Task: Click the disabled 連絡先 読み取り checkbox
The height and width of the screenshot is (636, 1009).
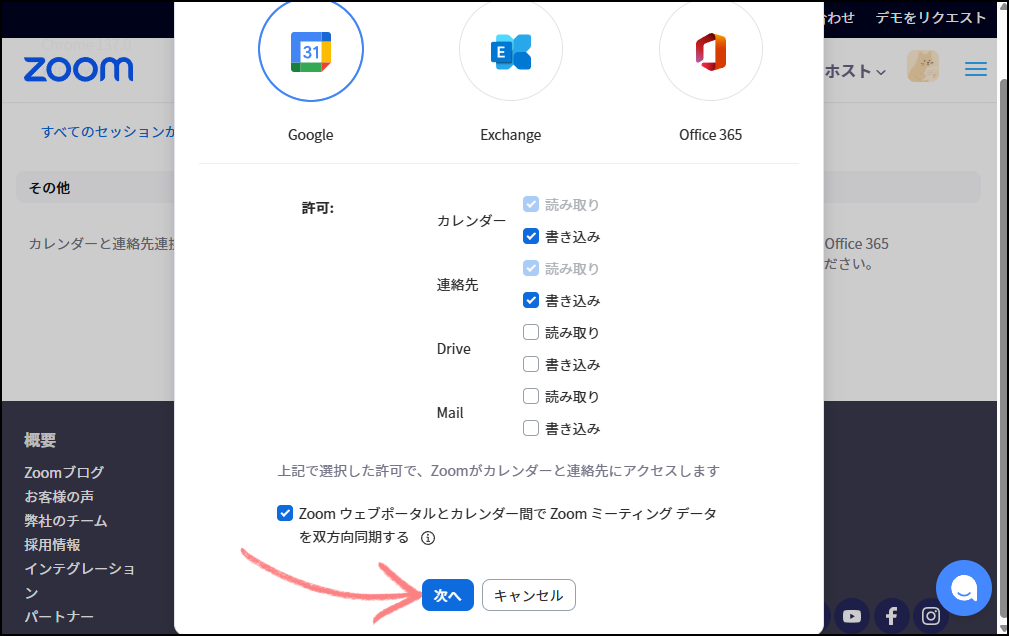Action: [x=531, y=268]
